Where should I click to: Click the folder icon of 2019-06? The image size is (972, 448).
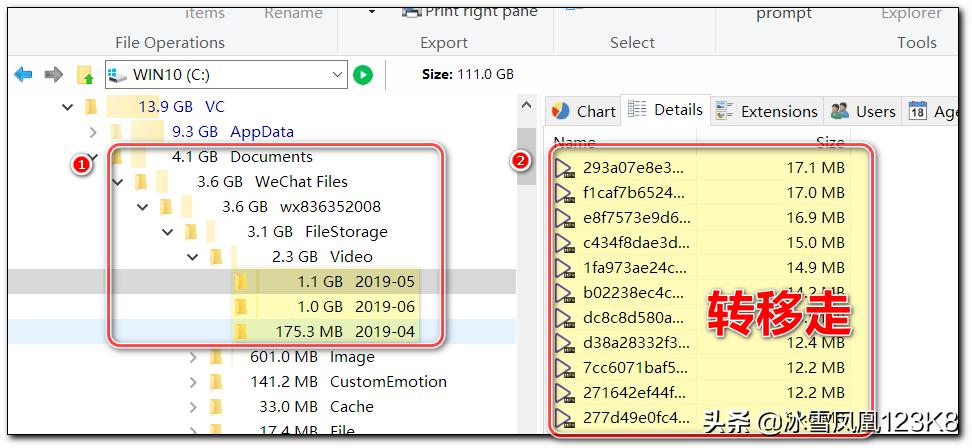(241, 307)
